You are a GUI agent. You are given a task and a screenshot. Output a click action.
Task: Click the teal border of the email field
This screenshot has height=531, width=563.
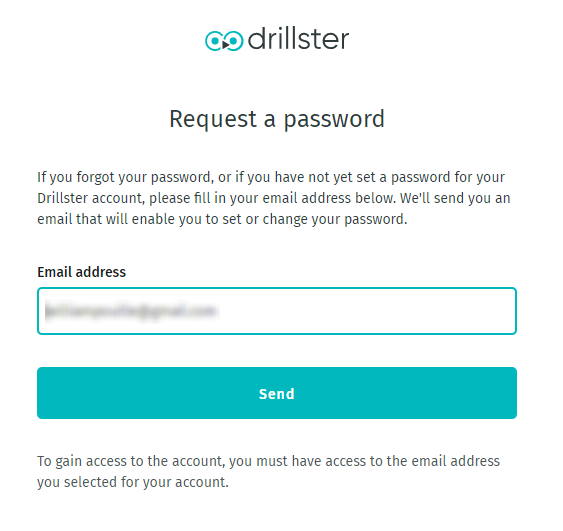277,288
